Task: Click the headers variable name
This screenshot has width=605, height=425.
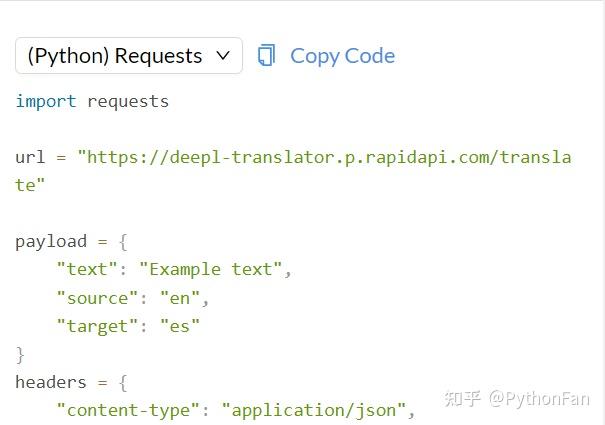Action: [51, 382]
